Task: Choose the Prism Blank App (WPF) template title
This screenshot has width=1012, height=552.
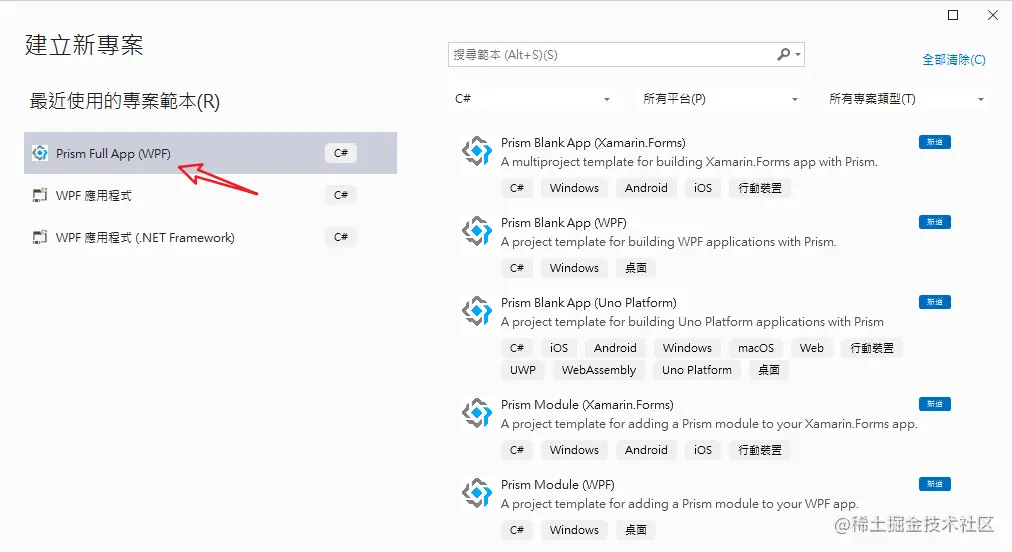Action: [563, 223]
